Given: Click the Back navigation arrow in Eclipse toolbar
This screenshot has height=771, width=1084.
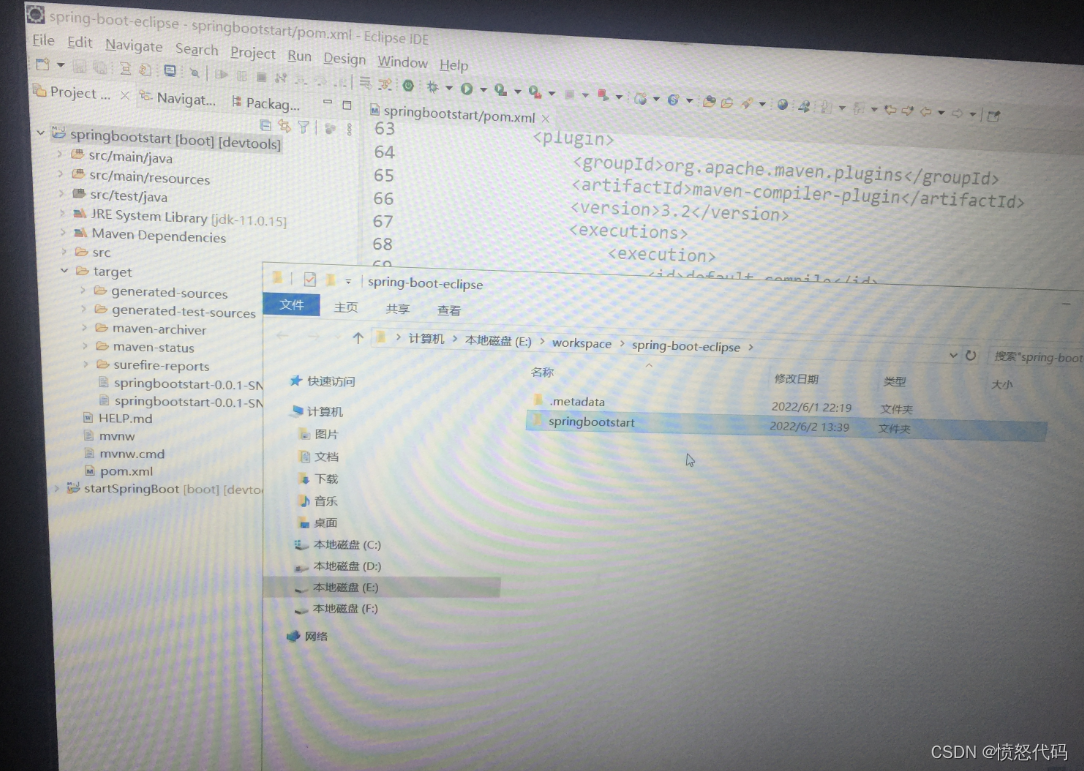Looking at the screenshot, I should point(926,111).
